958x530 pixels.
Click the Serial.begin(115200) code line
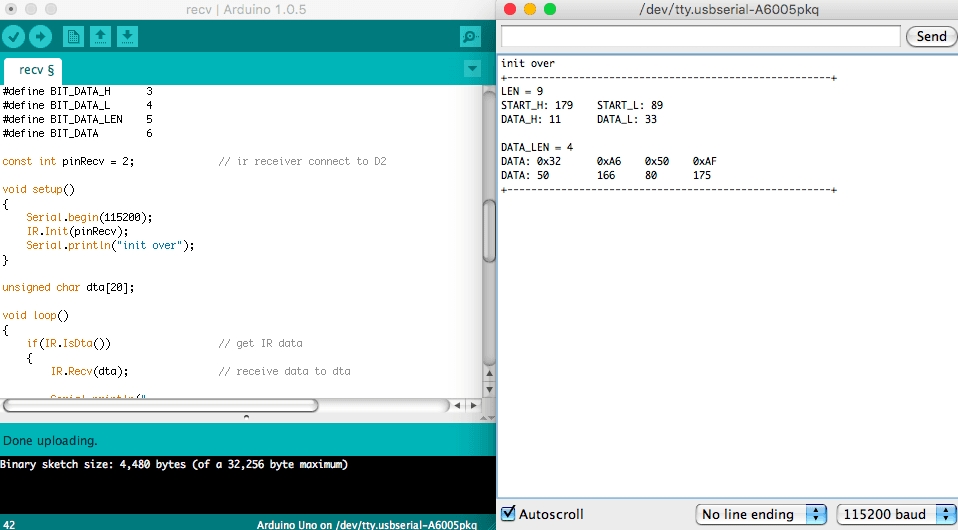[89, 217]
